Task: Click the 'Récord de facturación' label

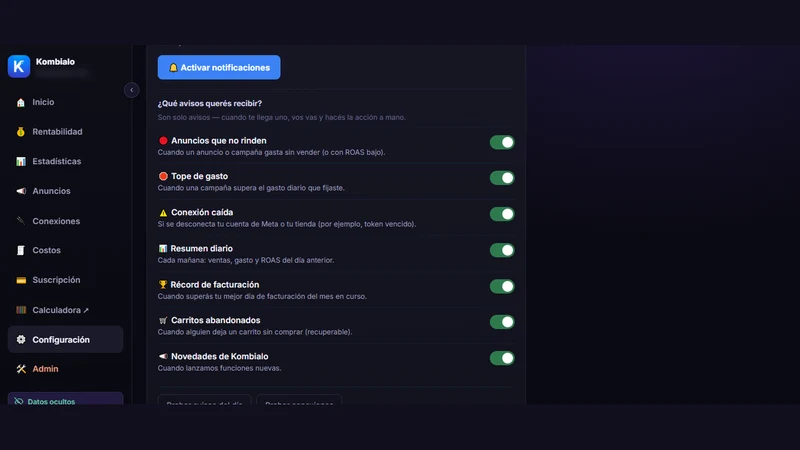Action: tap(215, 285)
